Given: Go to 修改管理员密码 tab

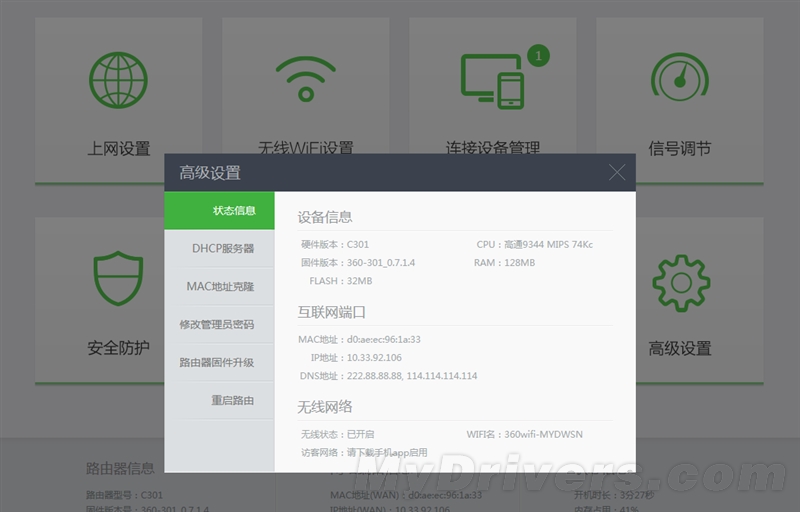Looking at the screenshot, I should pyautogui.click(x=219, y=324).
